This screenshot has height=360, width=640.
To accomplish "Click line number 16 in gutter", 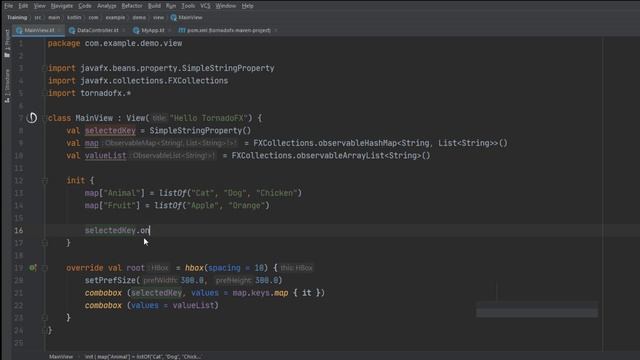I will coord(18,230).
